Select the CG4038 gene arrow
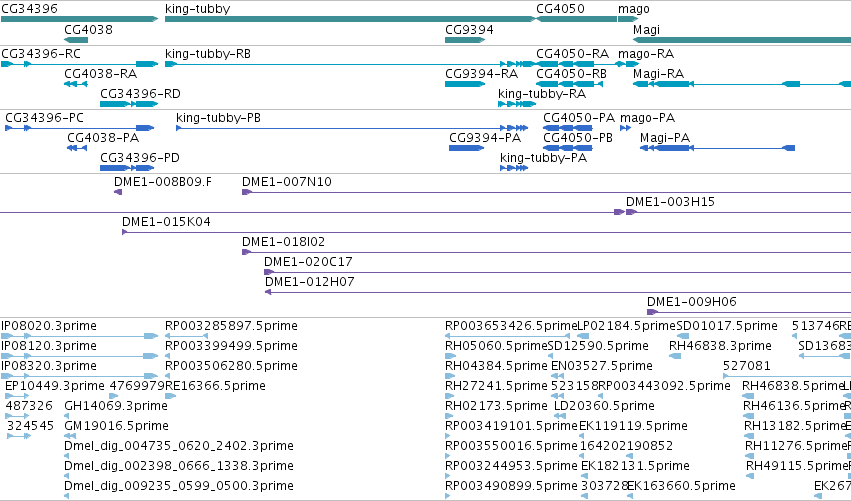 tap(76, 40)
